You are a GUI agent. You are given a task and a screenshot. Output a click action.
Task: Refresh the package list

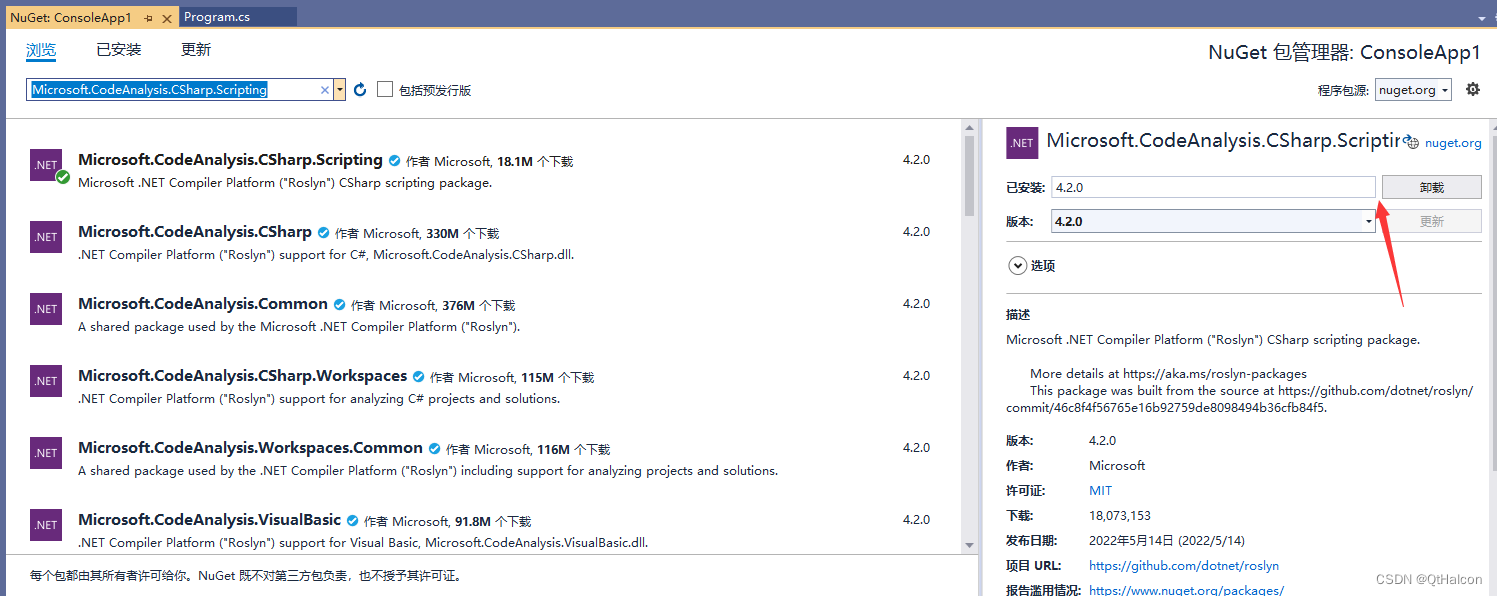pyautogui.click(x=361, y=90)
